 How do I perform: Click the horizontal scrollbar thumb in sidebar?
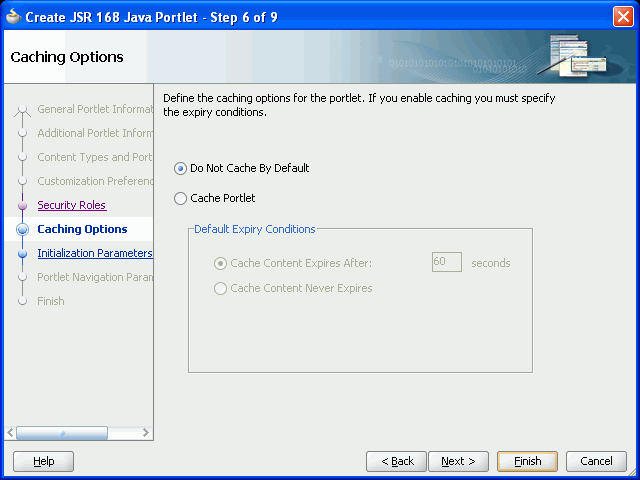[62, 433]
